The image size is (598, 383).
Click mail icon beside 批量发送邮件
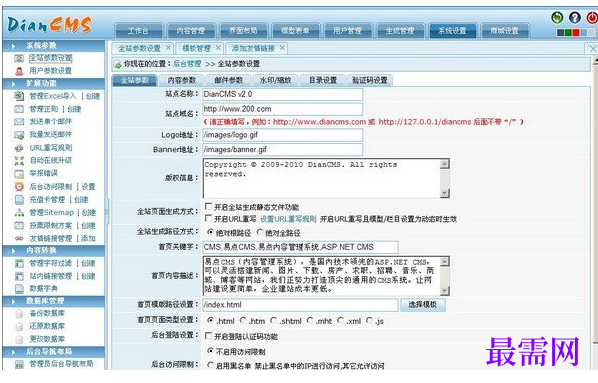[19, 135]
